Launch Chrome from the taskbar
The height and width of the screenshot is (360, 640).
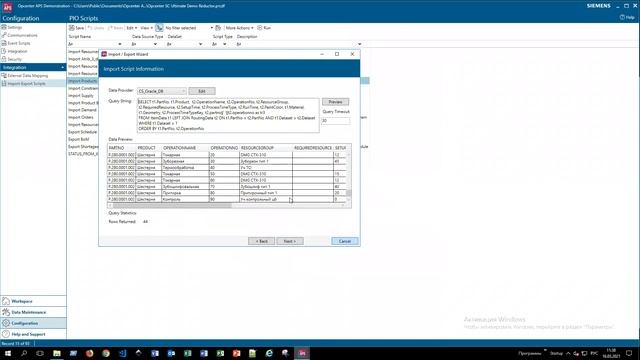(106, 353)
